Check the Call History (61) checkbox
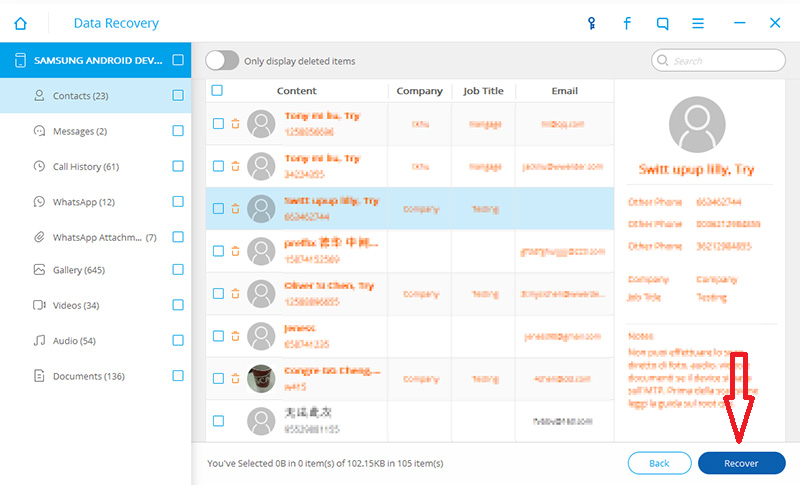 [x=178, y=166]
